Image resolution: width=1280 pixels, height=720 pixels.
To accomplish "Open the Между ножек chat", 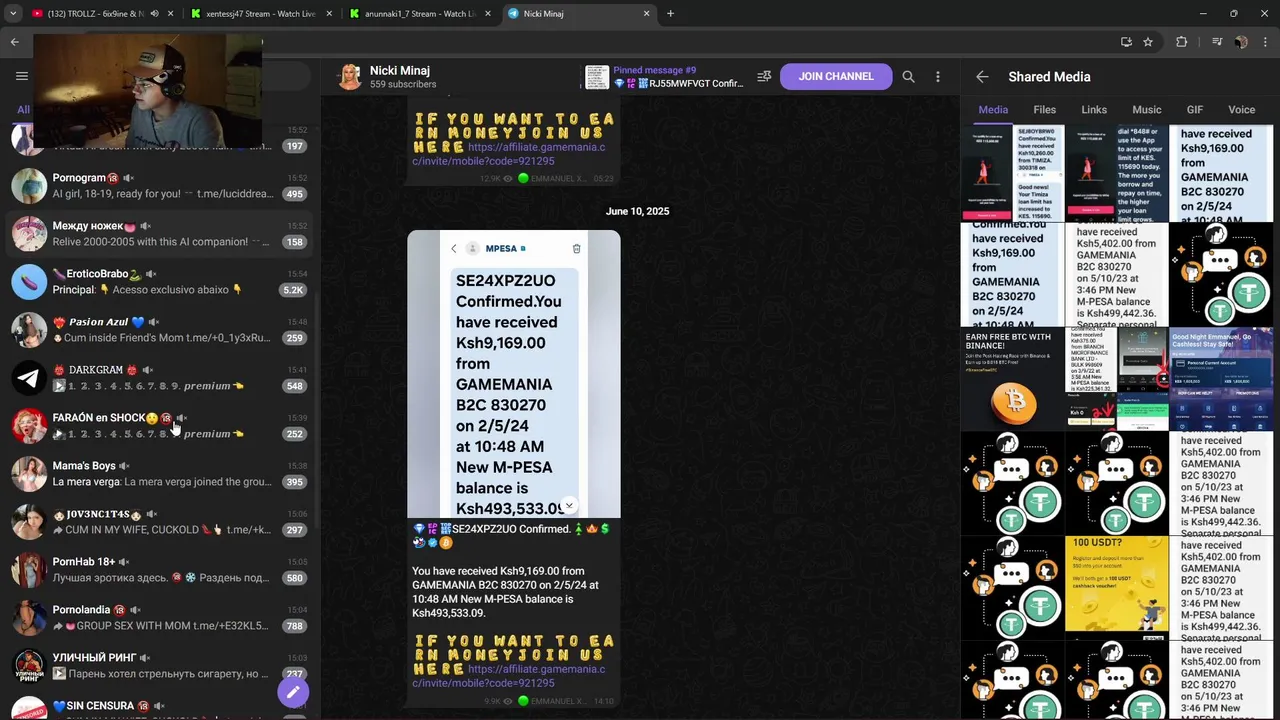I will (160, 234).
